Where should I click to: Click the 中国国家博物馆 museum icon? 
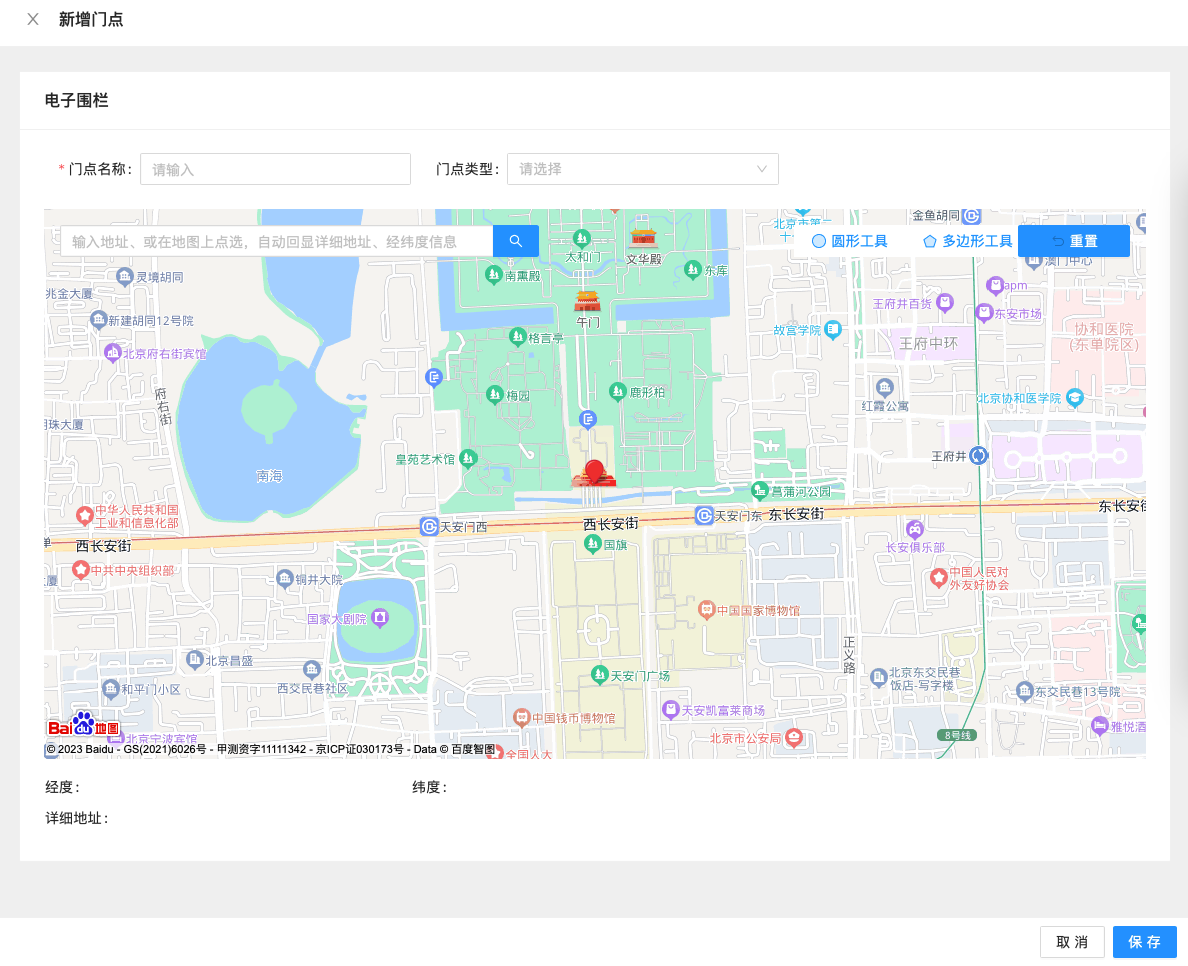coord(706,609)
